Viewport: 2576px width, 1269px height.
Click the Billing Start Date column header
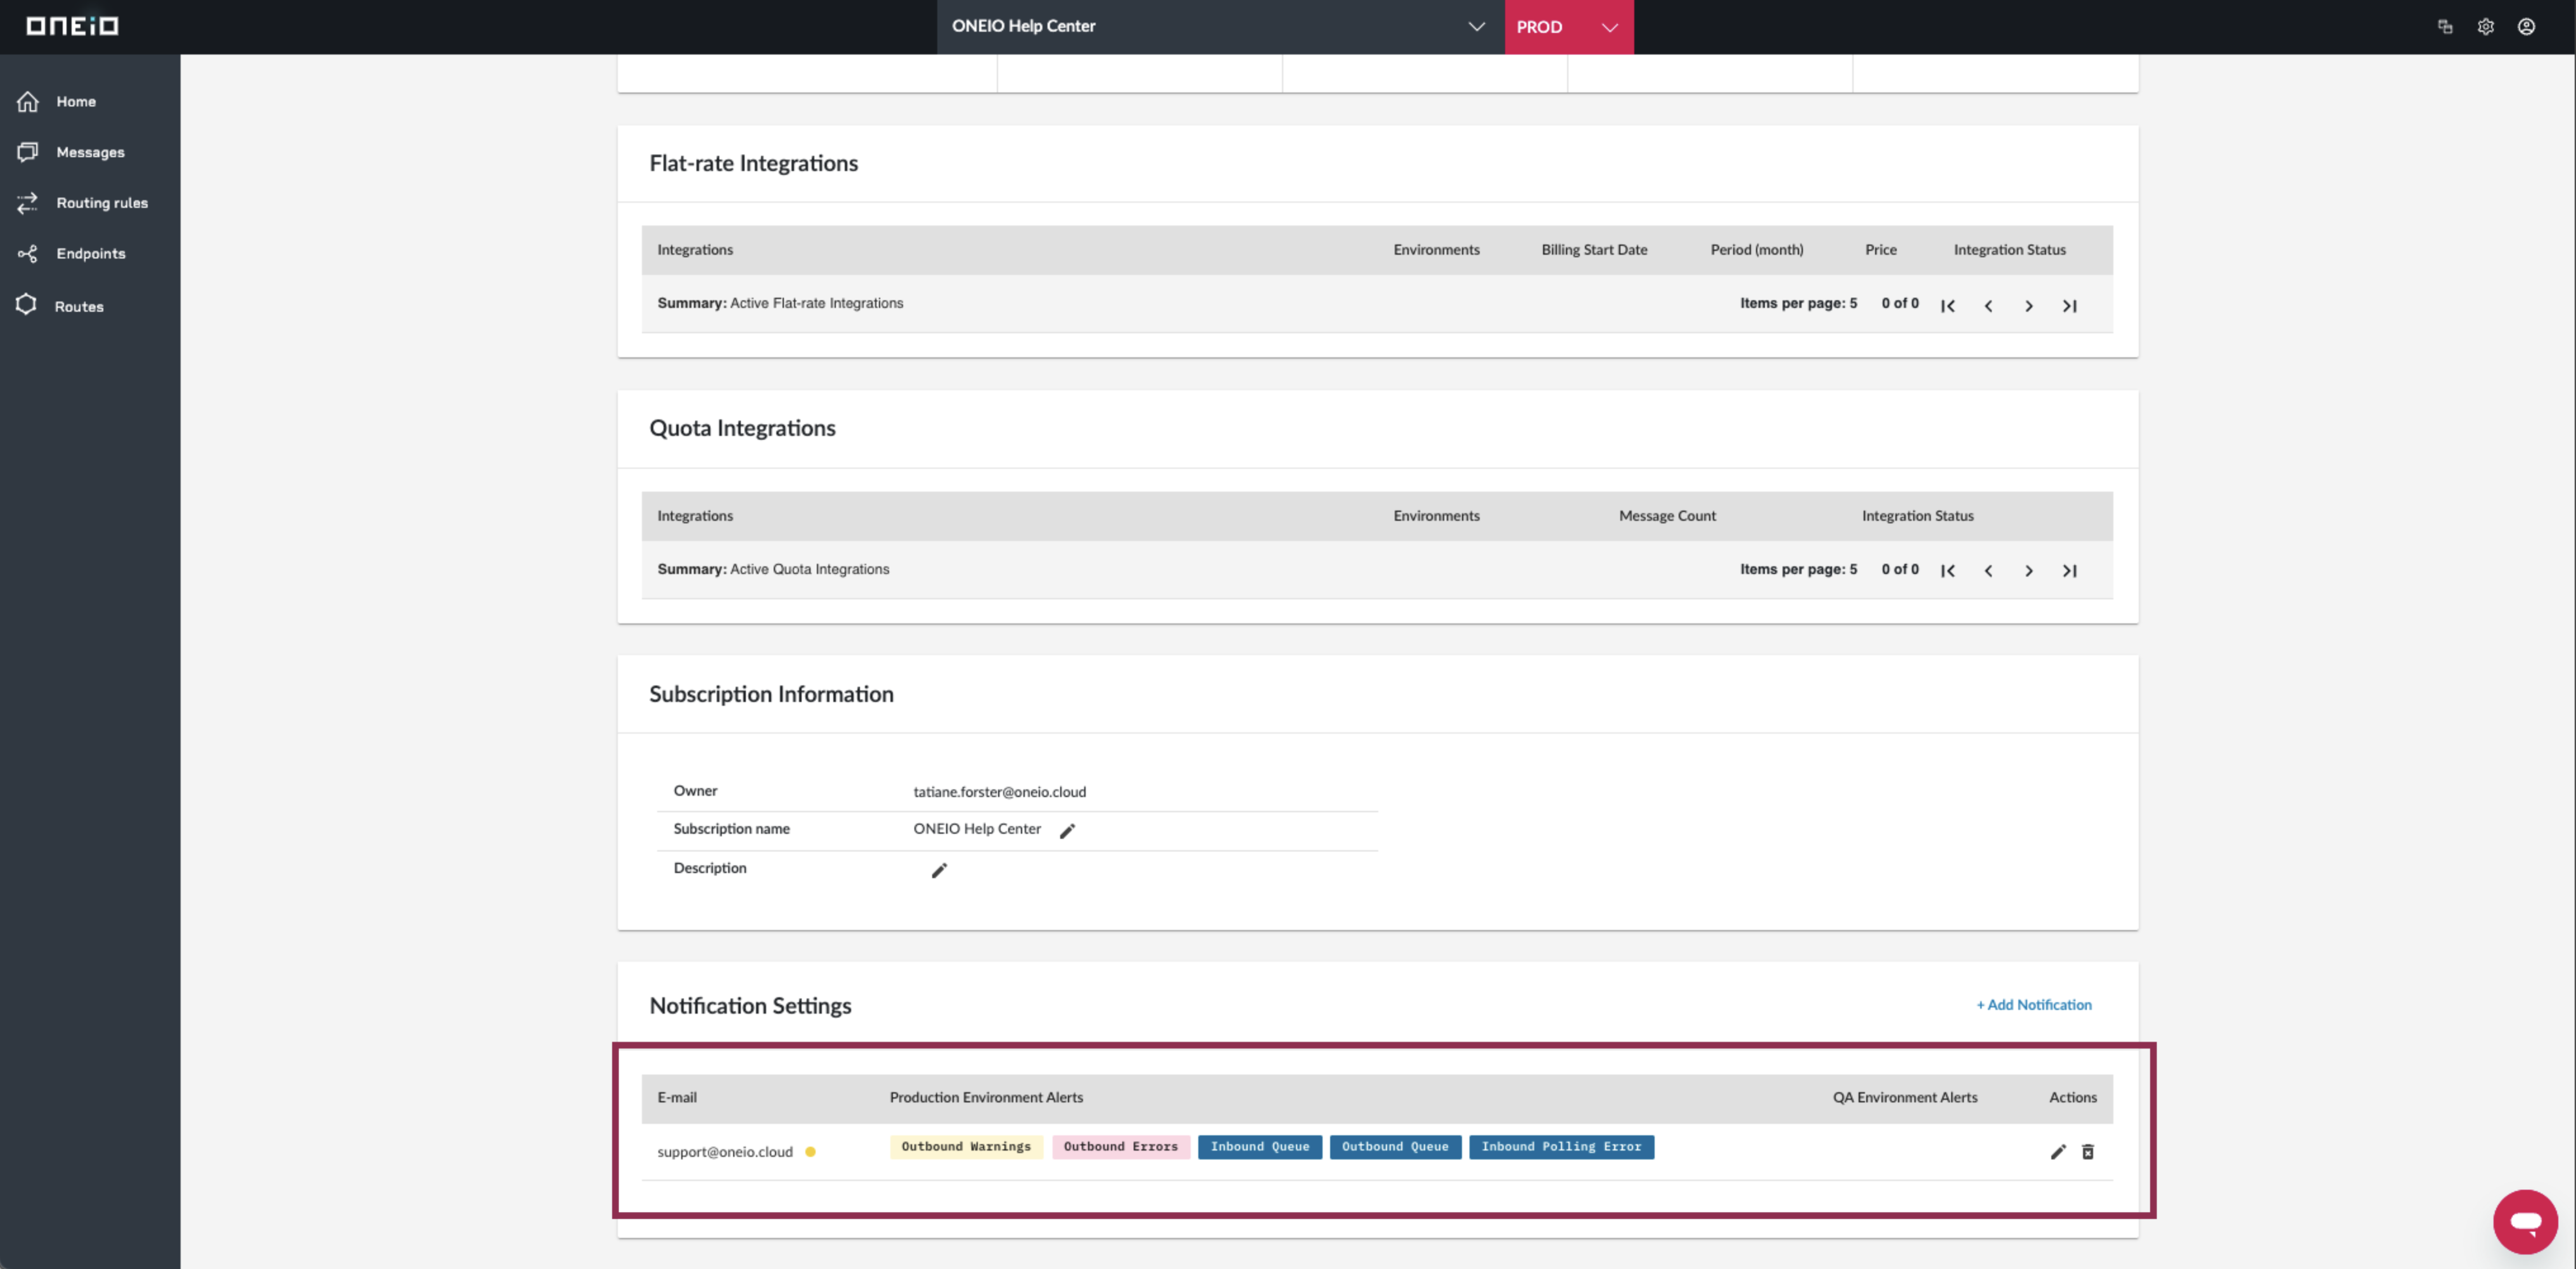coord(1594,250)
